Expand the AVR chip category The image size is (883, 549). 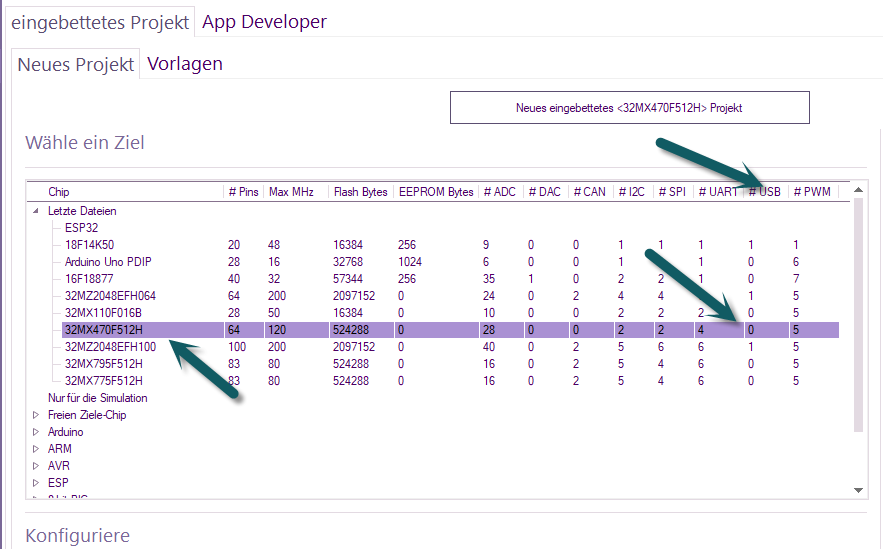(x=36, y=466)
